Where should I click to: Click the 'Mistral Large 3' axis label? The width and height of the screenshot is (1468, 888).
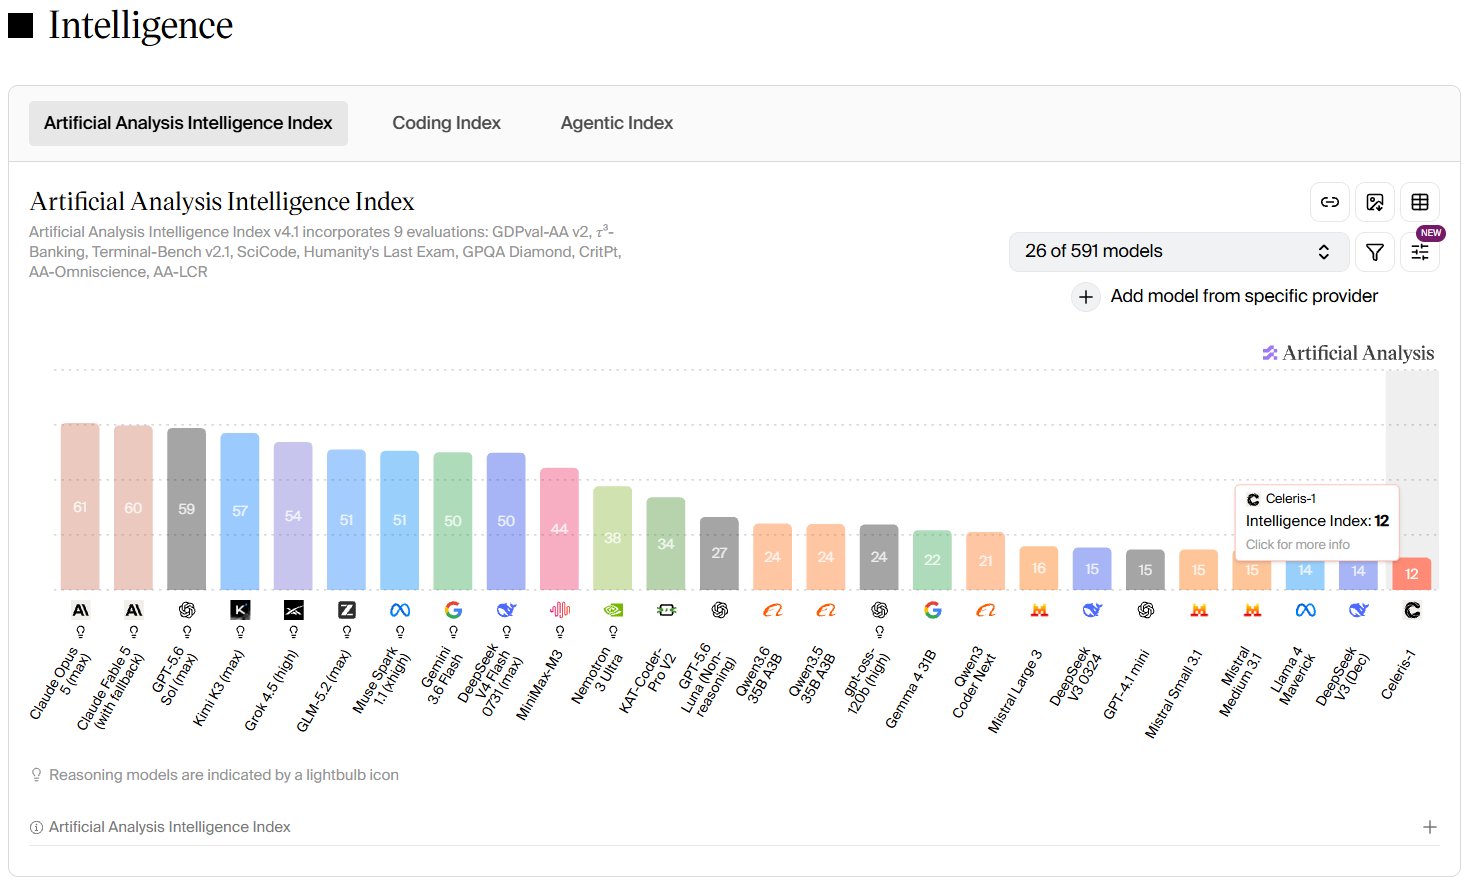[x=1015, y=691]
